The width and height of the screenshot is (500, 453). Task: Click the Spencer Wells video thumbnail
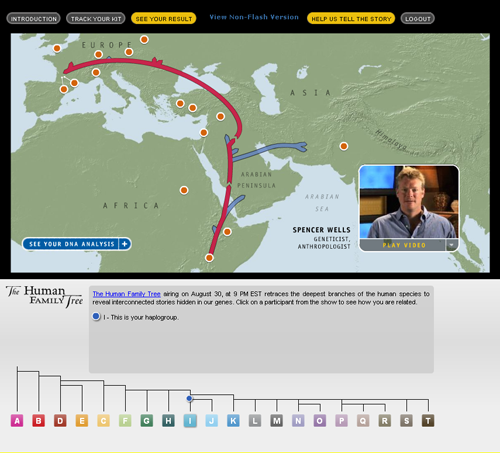pyautogui.click(x=409, y=202)
